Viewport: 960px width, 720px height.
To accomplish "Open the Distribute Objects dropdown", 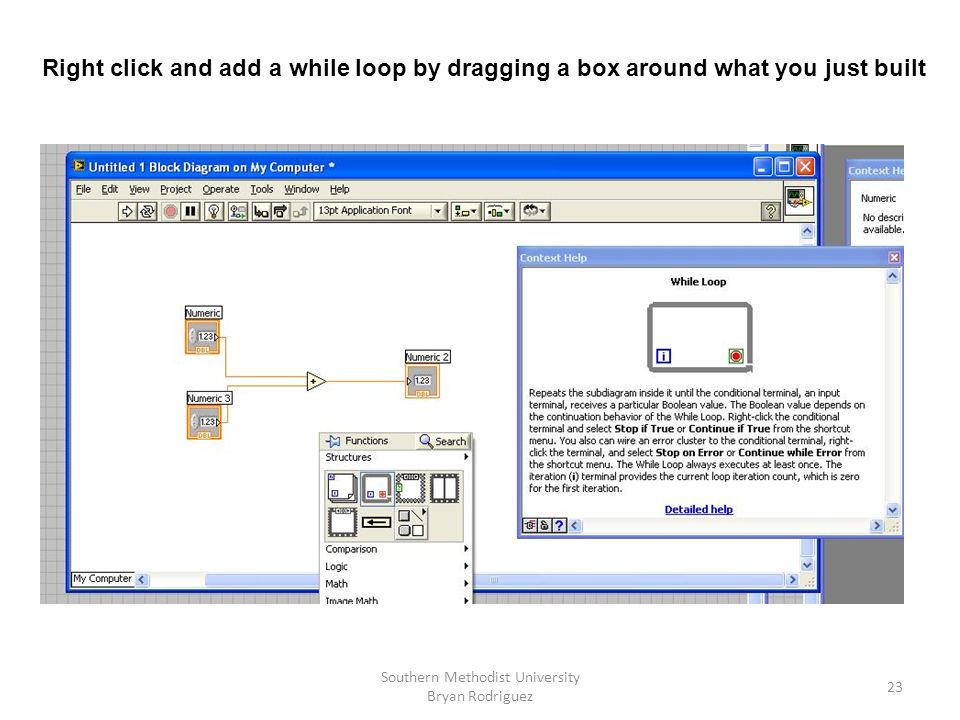I will tap(499, 212).
